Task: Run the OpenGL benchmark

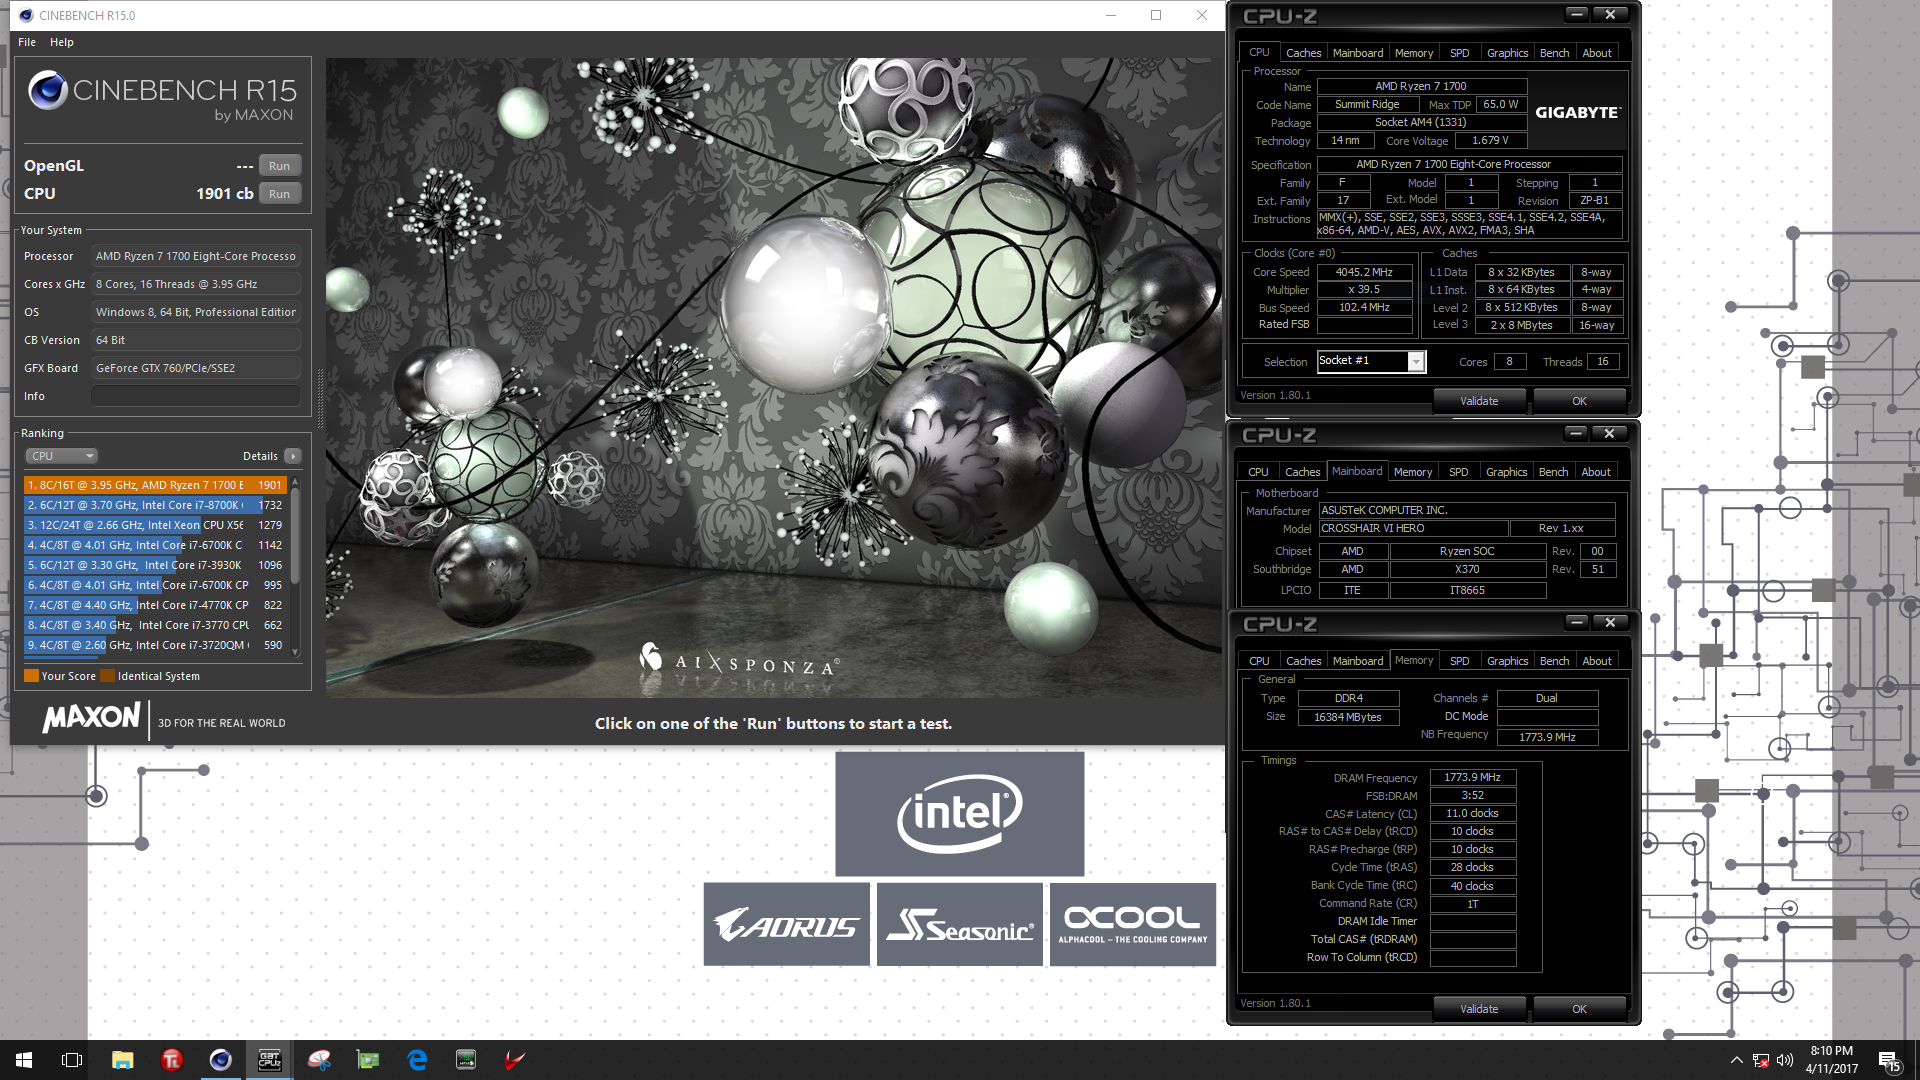Action: (x=279, y=166)
